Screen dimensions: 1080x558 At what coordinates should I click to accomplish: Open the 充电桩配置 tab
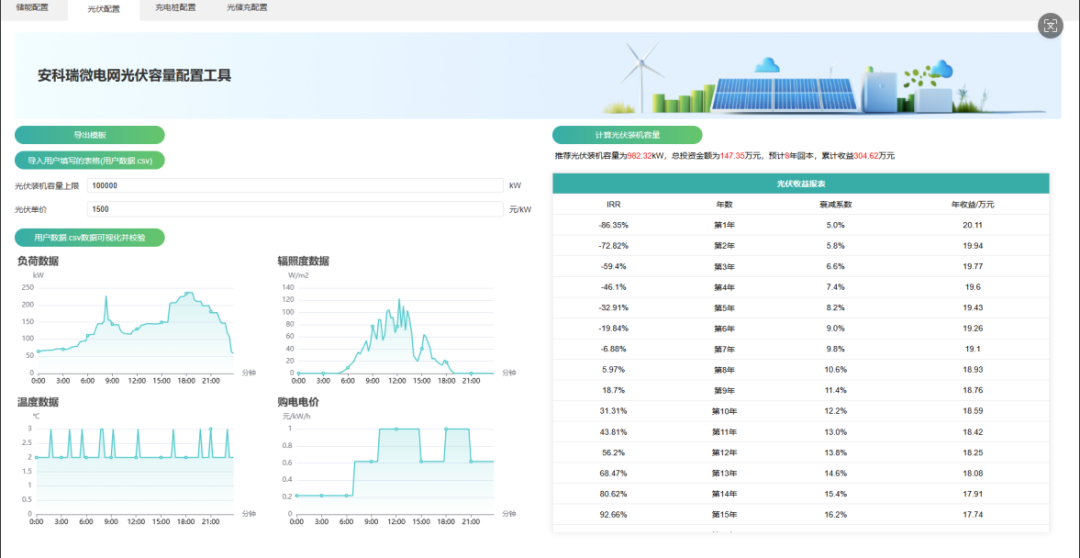coord(176,8)
